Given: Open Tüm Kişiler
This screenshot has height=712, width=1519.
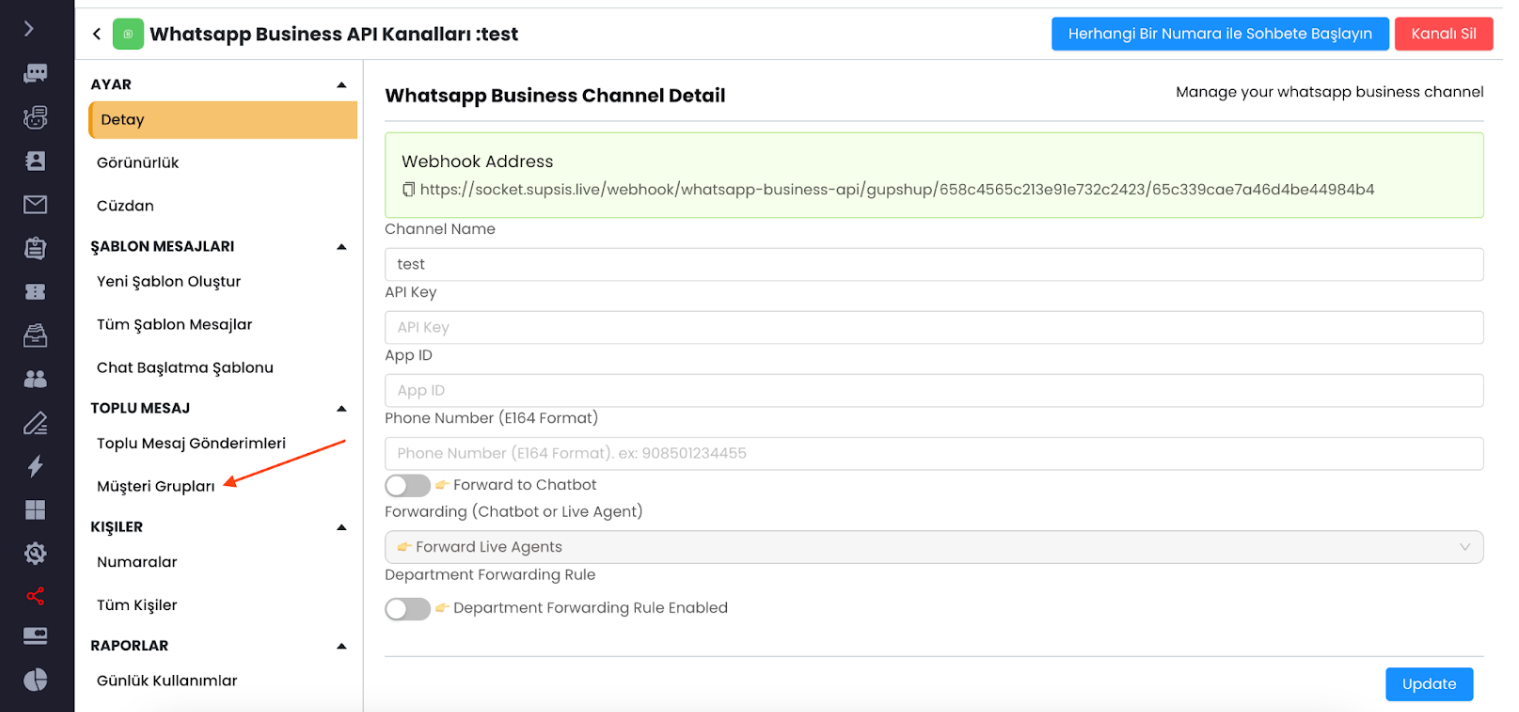Looking at the screenshot, I should pos(137,606).
